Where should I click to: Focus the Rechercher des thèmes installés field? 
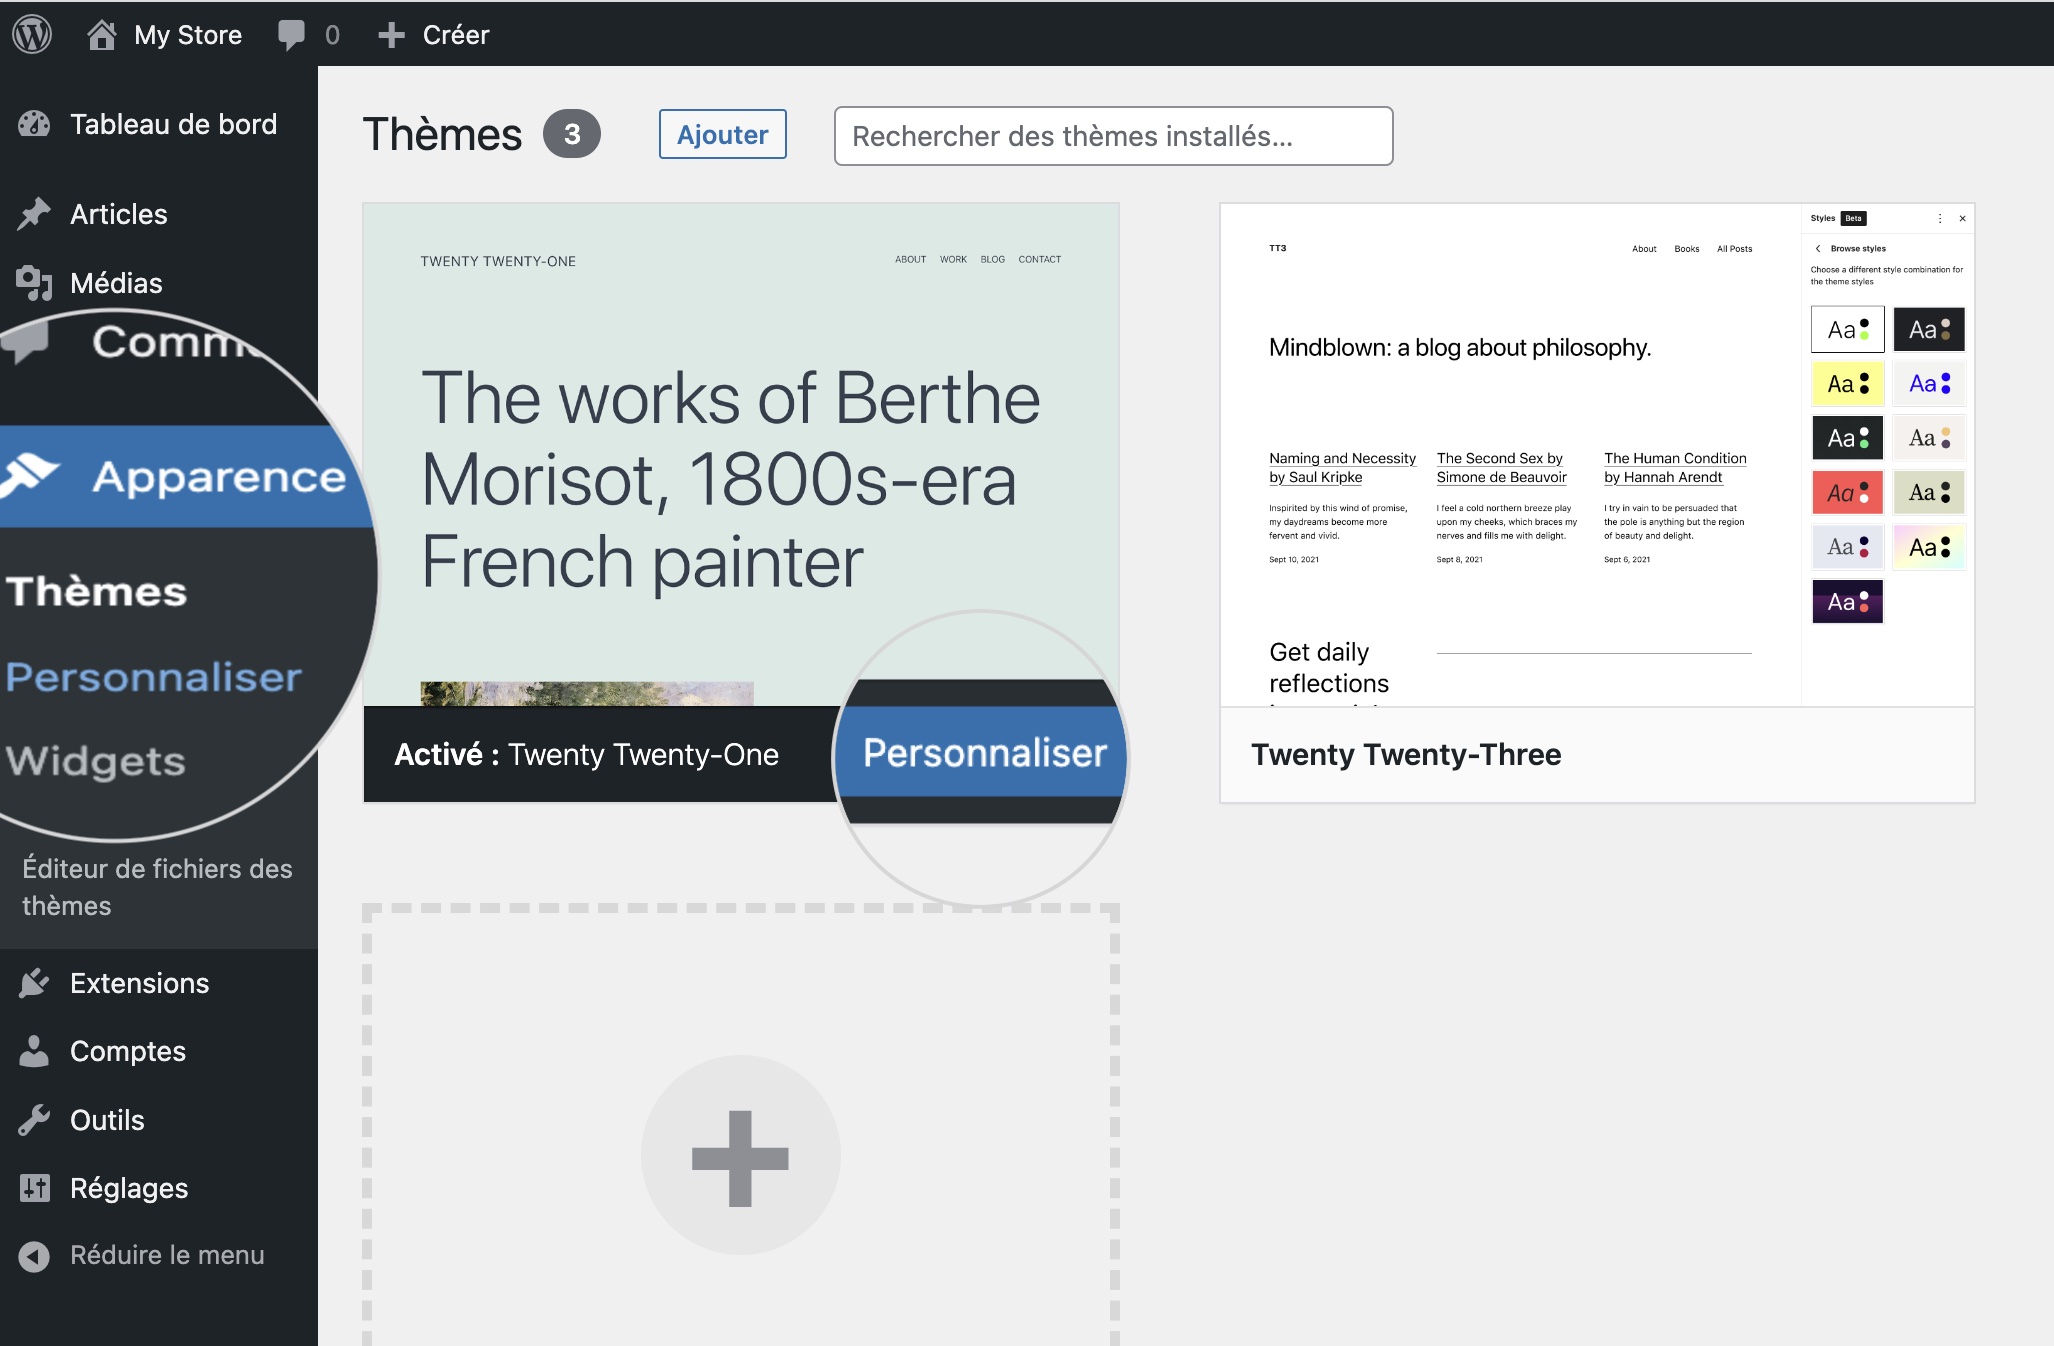pyautogui.click(x=1113, y=136)
